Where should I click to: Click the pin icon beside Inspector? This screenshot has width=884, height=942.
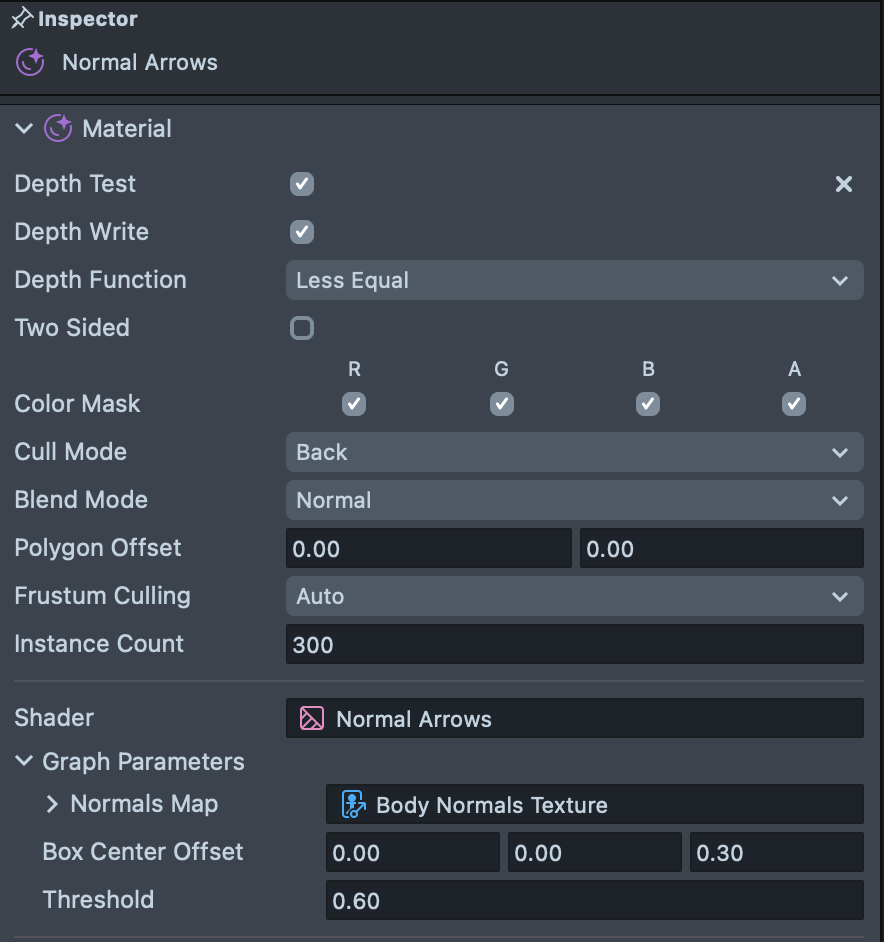tap(21, 19)
